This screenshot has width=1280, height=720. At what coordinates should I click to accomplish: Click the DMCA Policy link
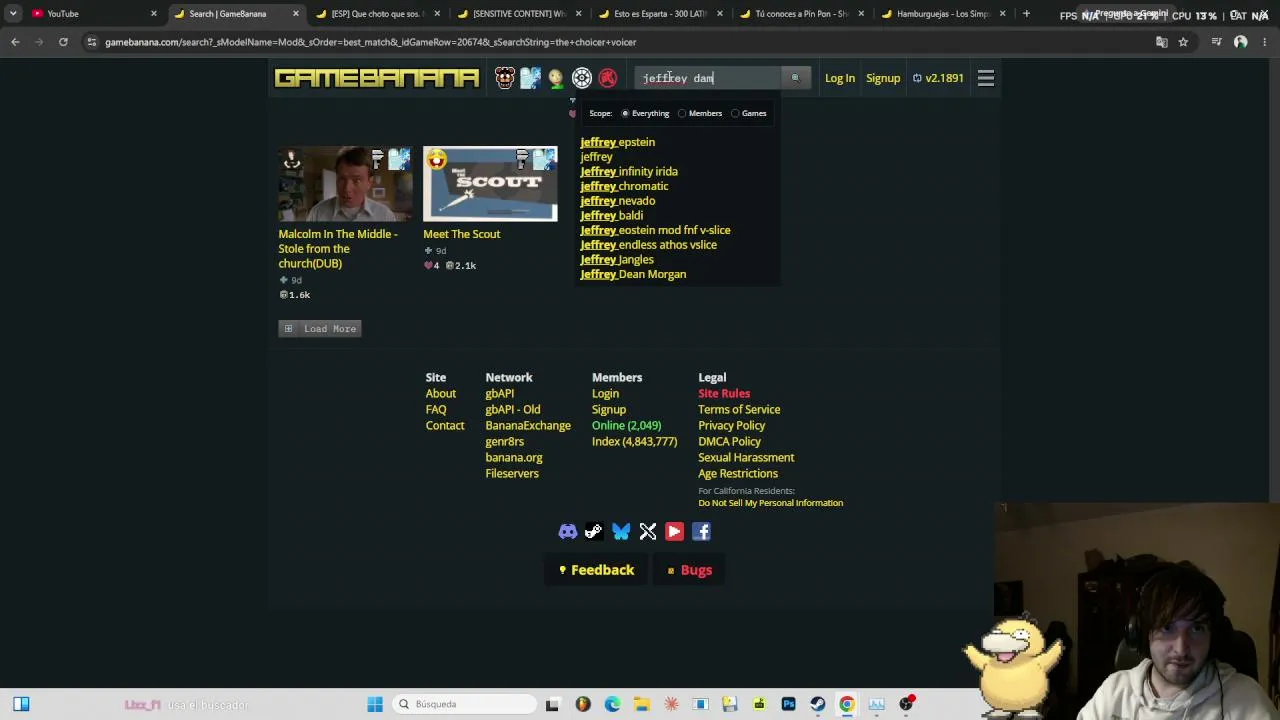[729, 442]
